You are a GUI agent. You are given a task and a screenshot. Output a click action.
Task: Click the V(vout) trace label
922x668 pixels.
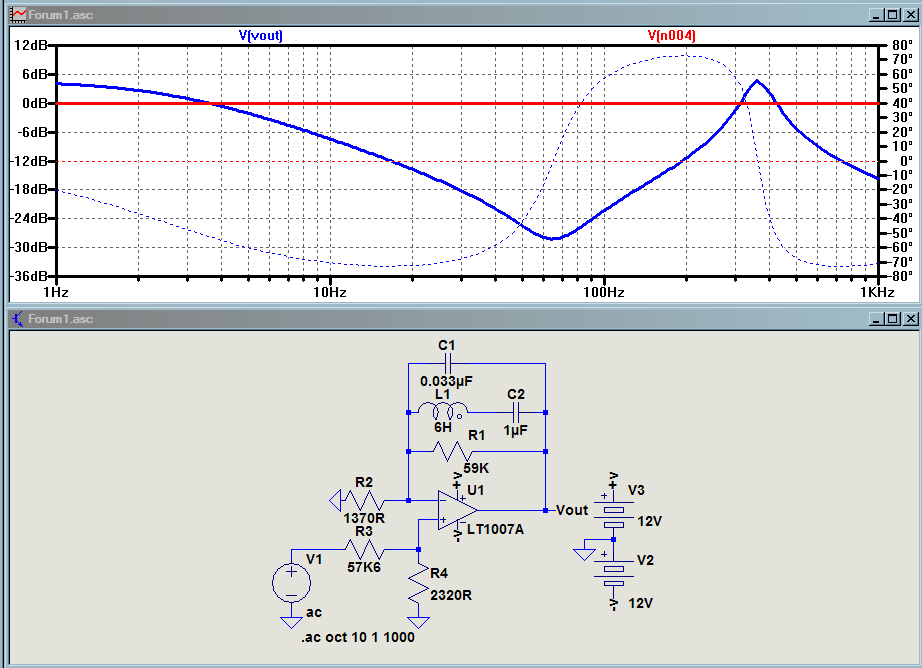click(x=260, y=35)
